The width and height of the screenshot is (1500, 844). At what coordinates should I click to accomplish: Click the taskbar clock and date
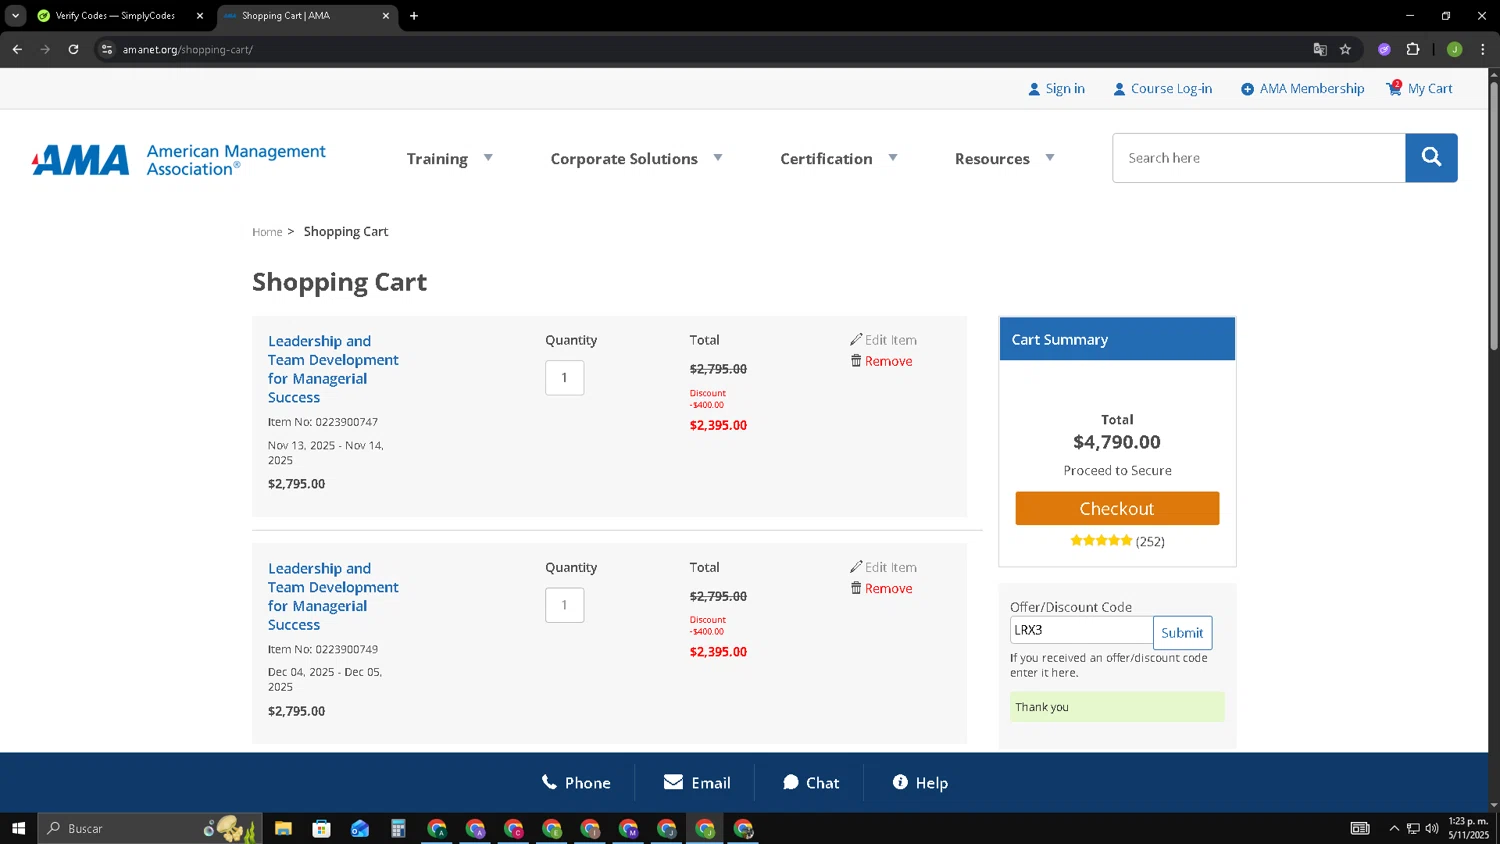pos(1468,828)
